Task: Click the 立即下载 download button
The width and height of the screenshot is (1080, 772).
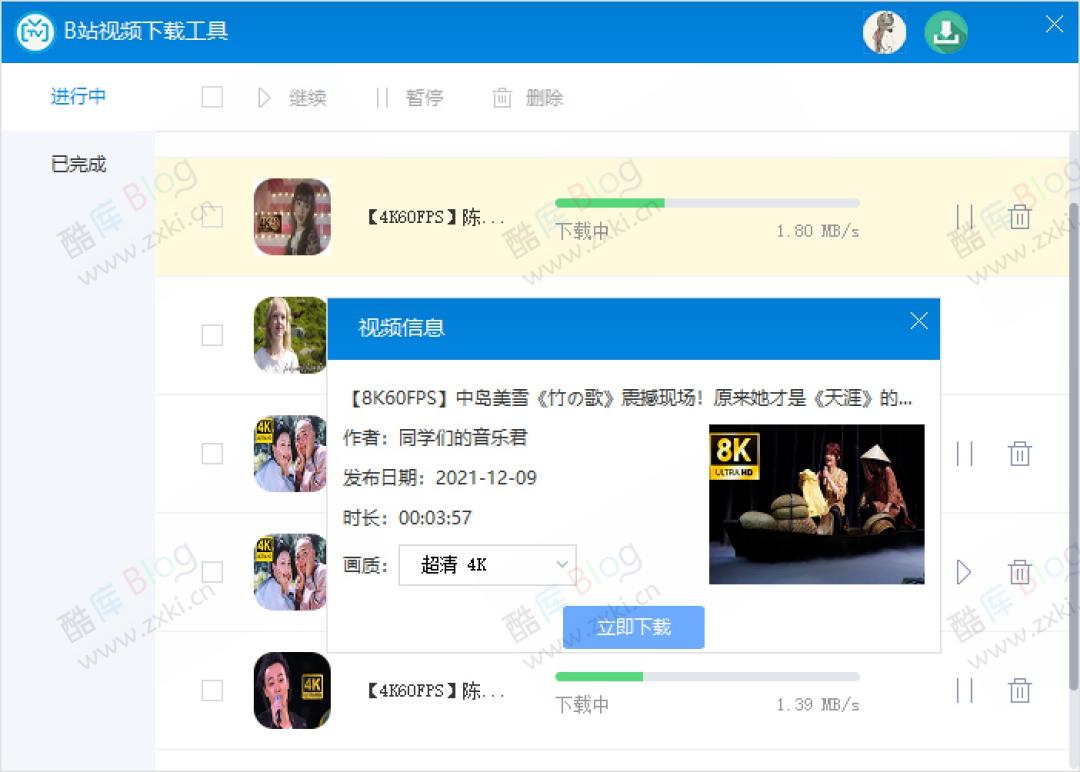Action: pyautogui.click(x=633, y=628)
